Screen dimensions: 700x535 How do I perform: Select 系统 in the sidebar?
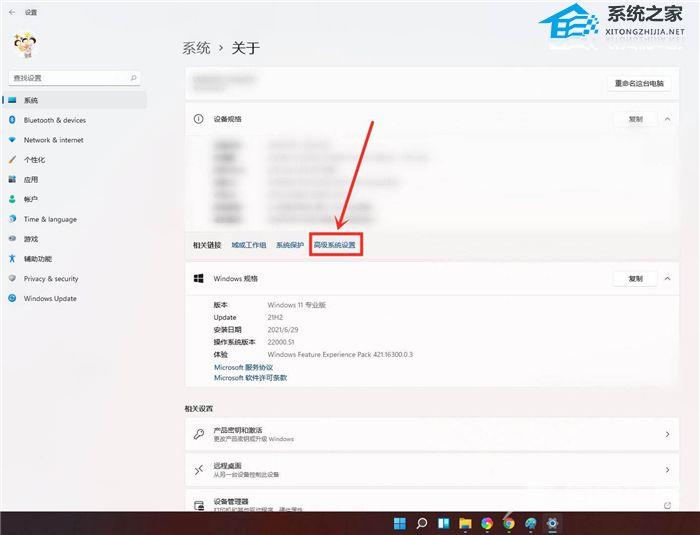pos(74,100)
